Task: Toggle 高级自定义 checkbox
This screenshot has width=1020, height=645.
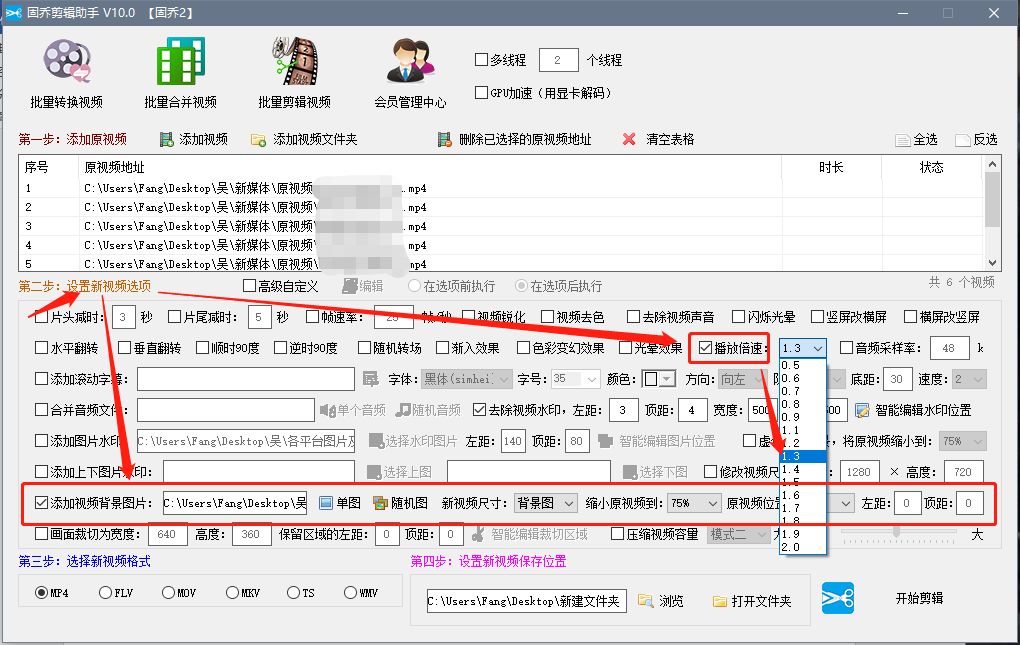Action: pos(249,285)
